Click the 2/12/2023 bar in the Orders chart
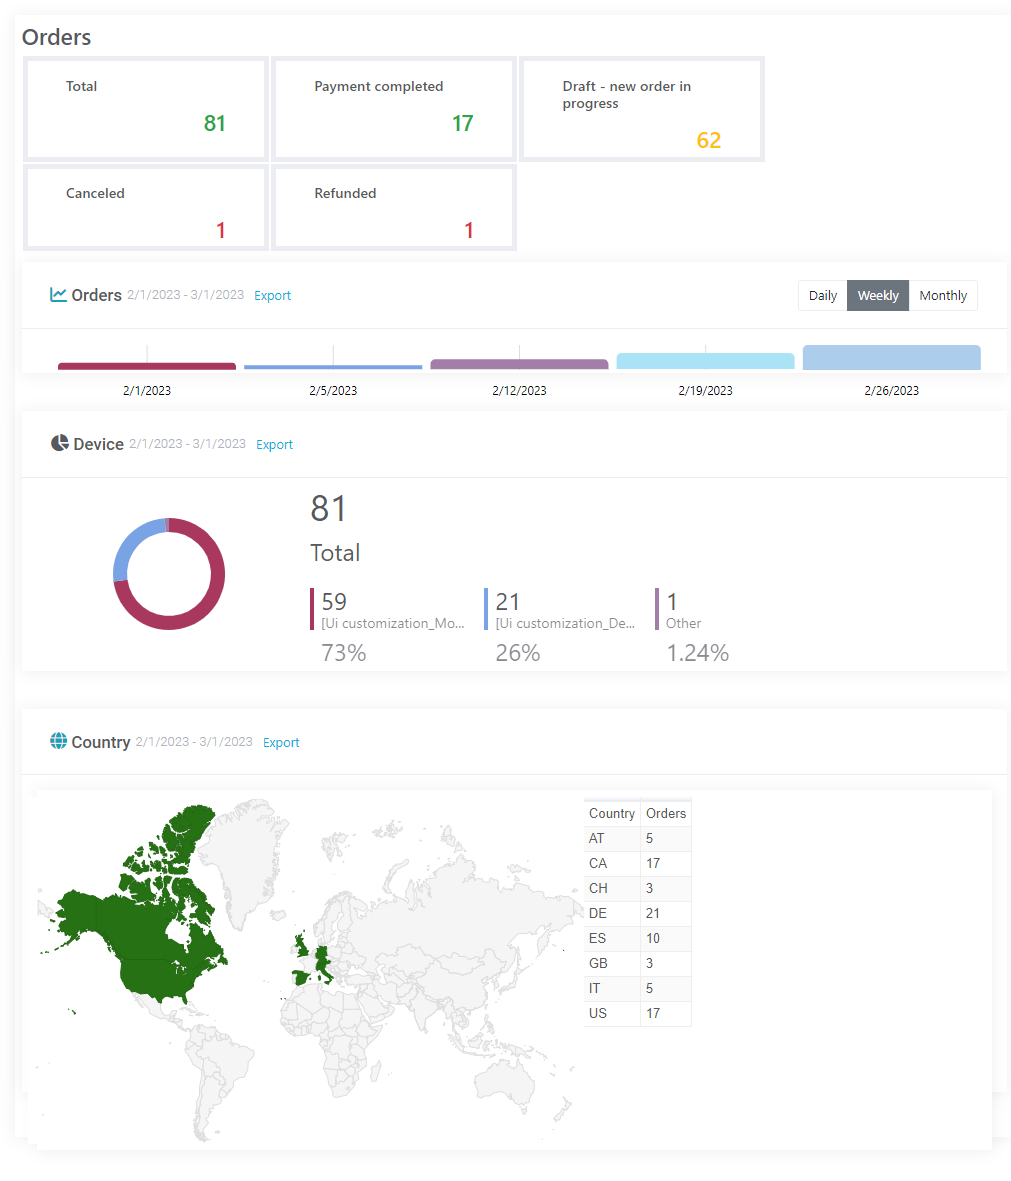 coord(519,363)
